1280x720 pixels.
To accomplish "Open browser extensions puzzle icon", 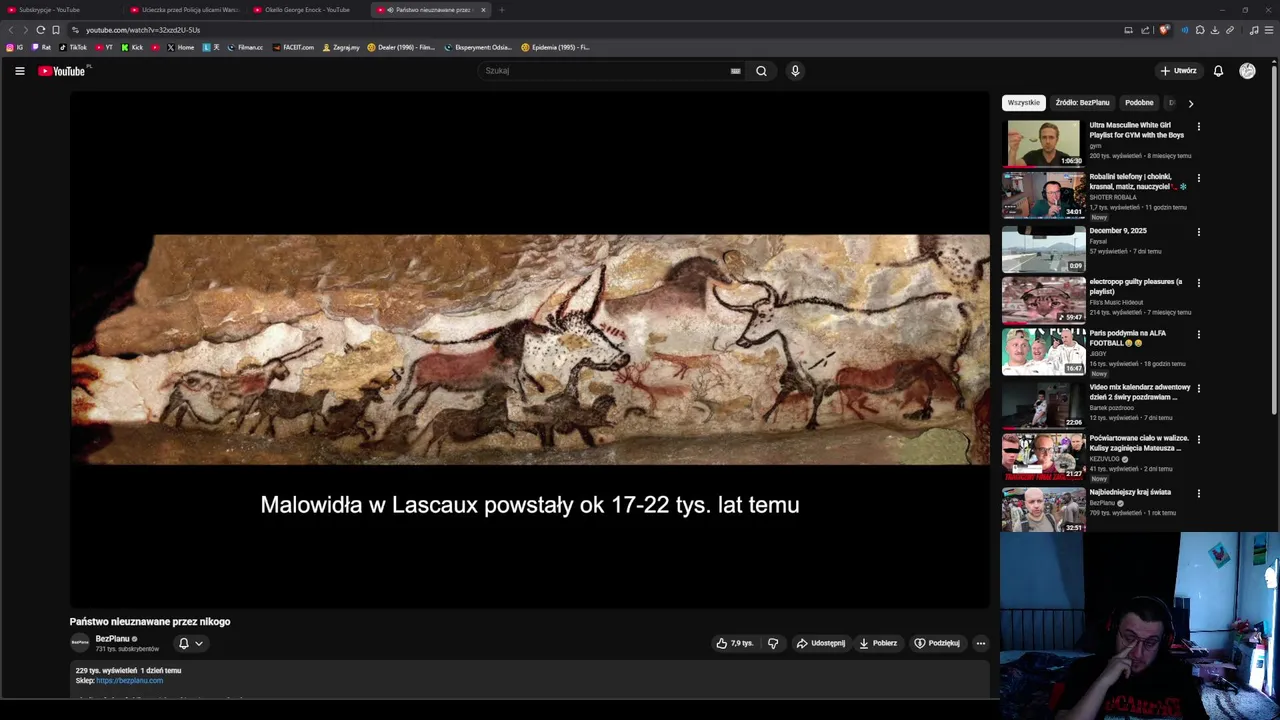I will (x=1200, y=30).
